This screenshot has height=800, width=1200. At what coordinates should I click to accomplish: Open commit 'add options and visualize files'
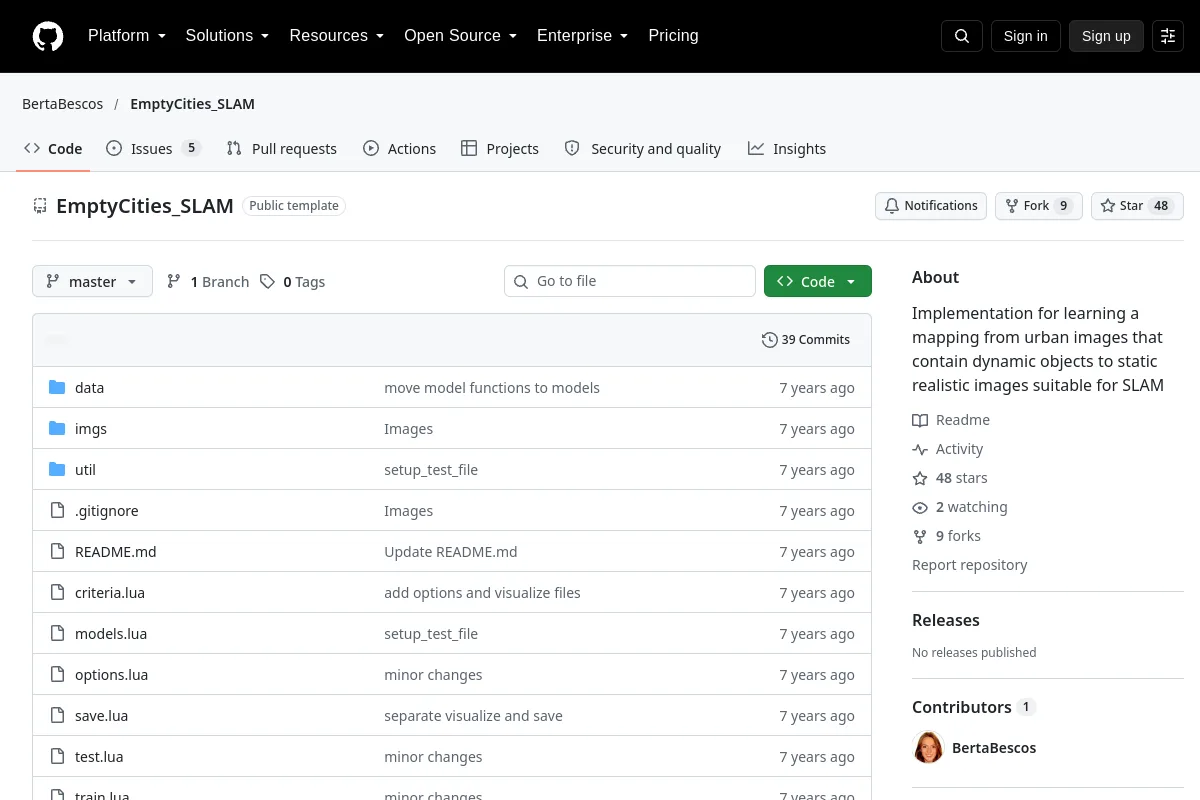click(x=482, y=593)
